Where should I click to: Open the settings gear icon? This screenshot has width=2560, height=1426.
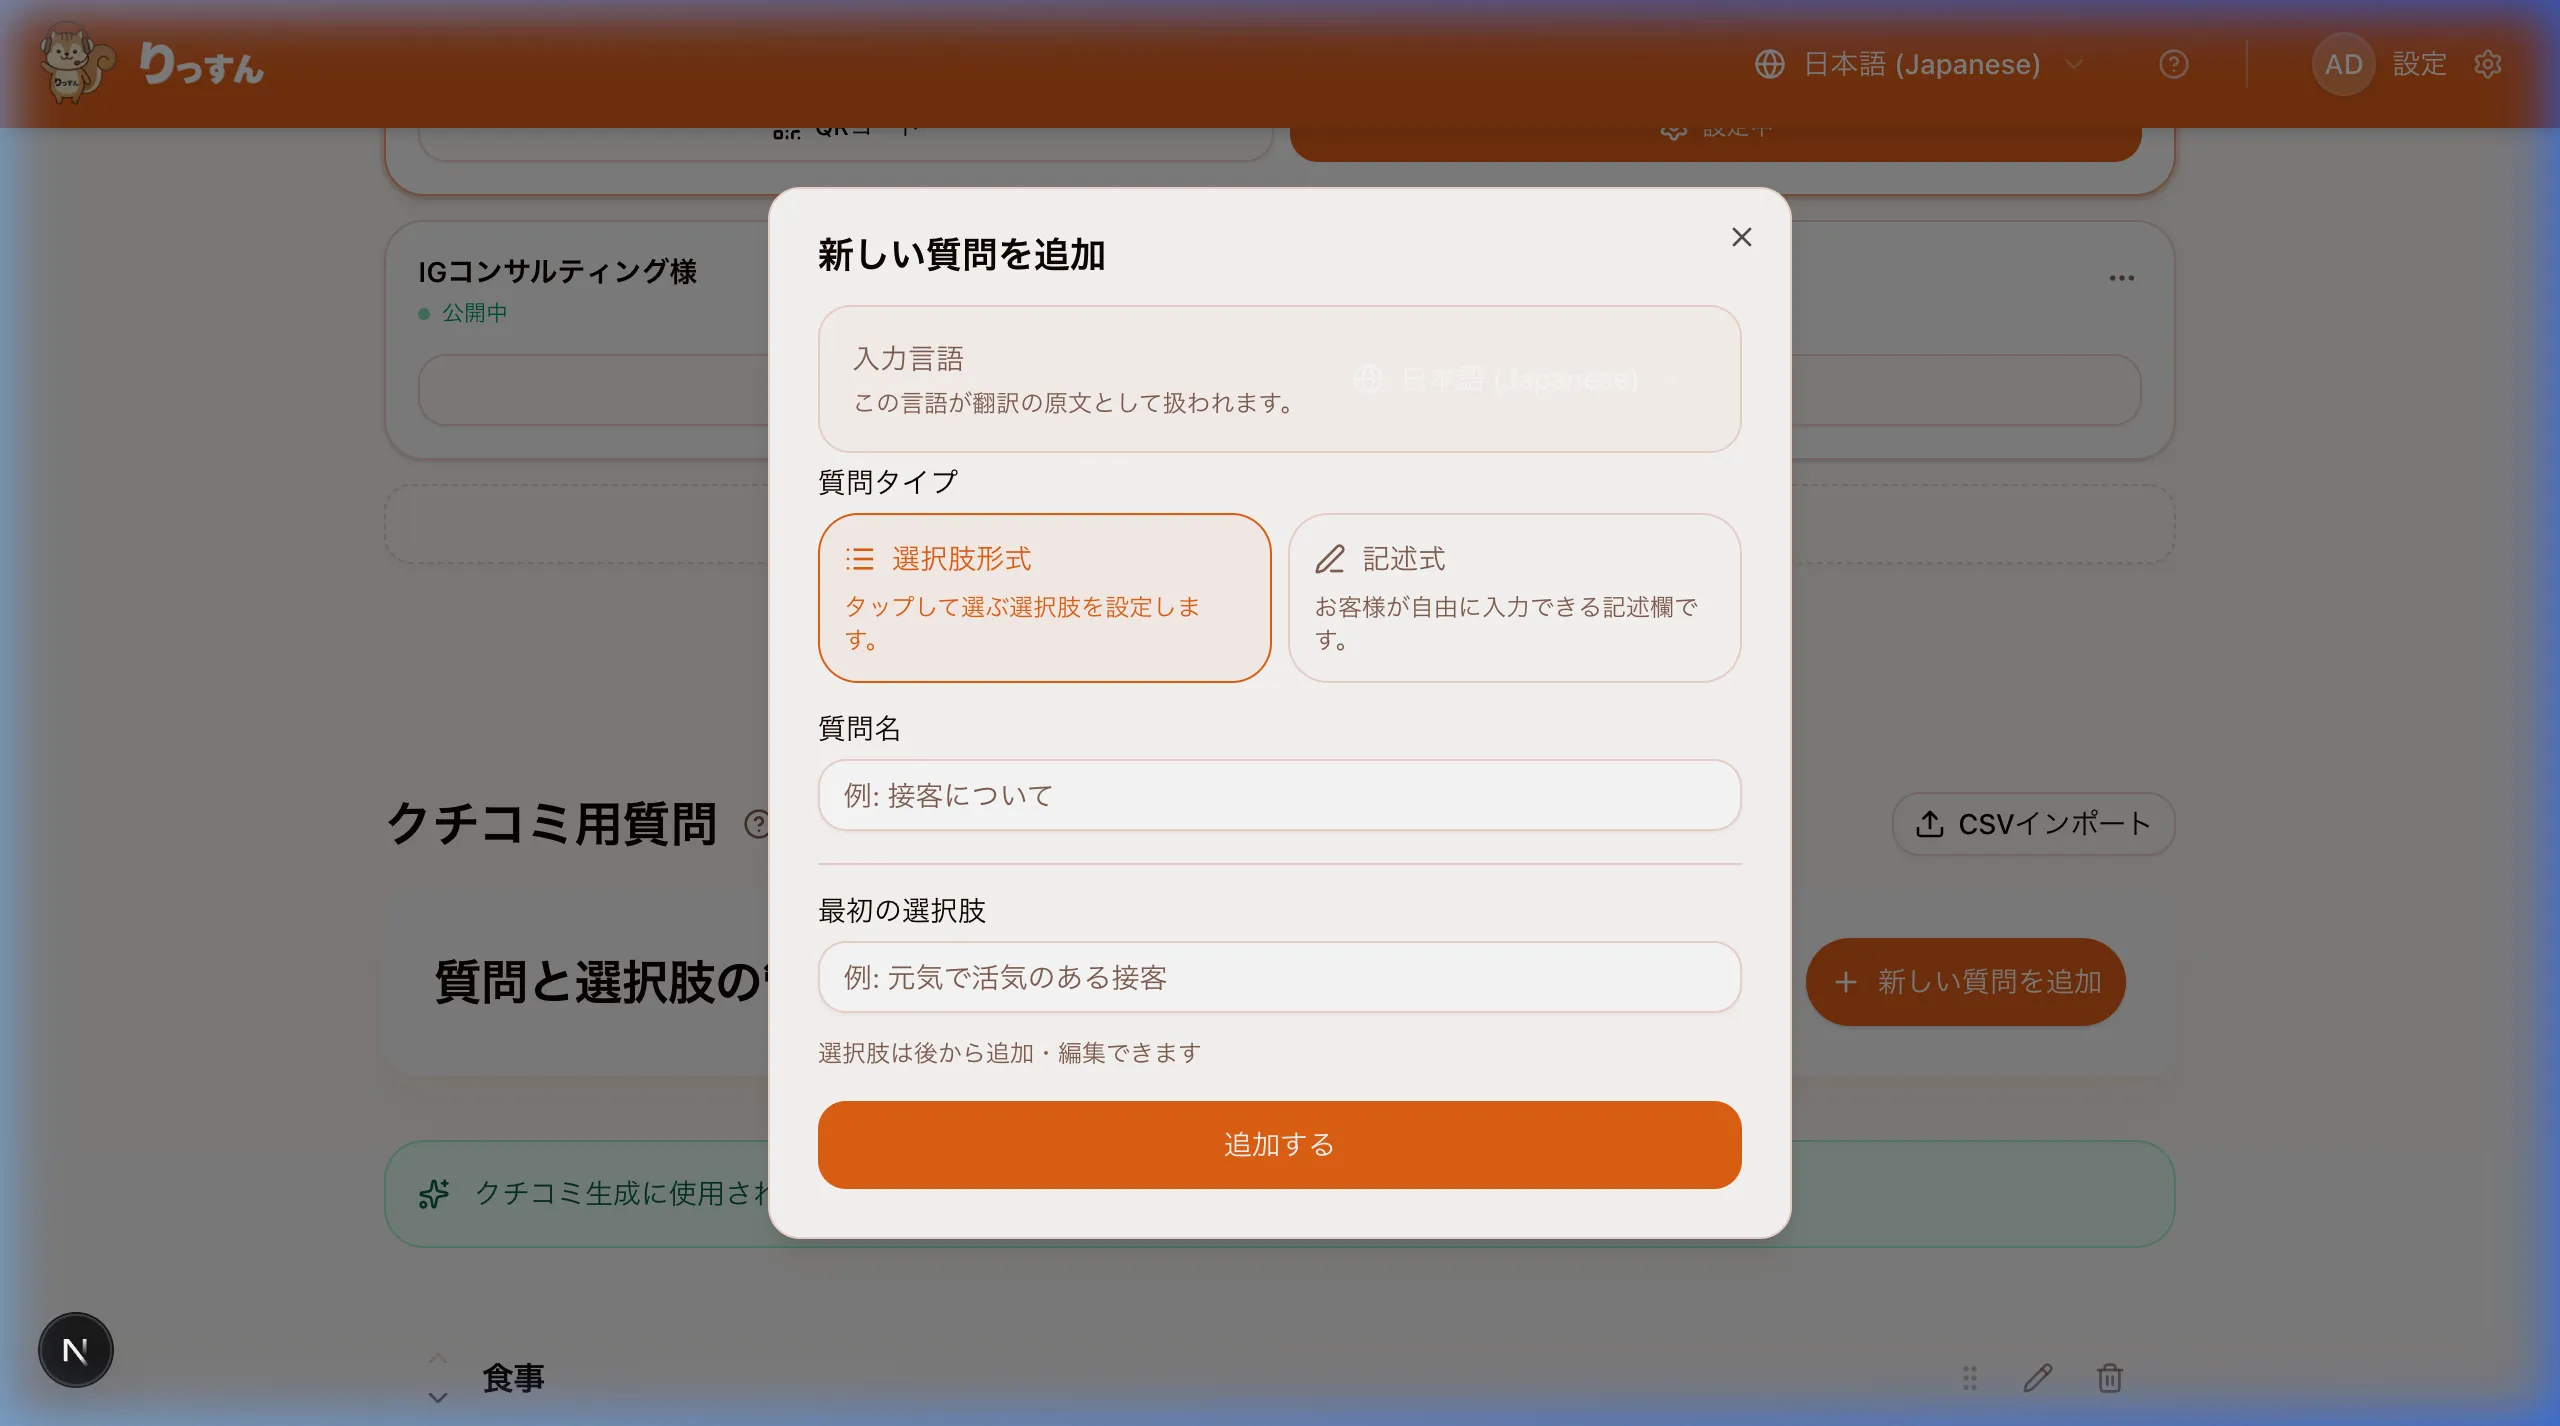(2488, 64)
